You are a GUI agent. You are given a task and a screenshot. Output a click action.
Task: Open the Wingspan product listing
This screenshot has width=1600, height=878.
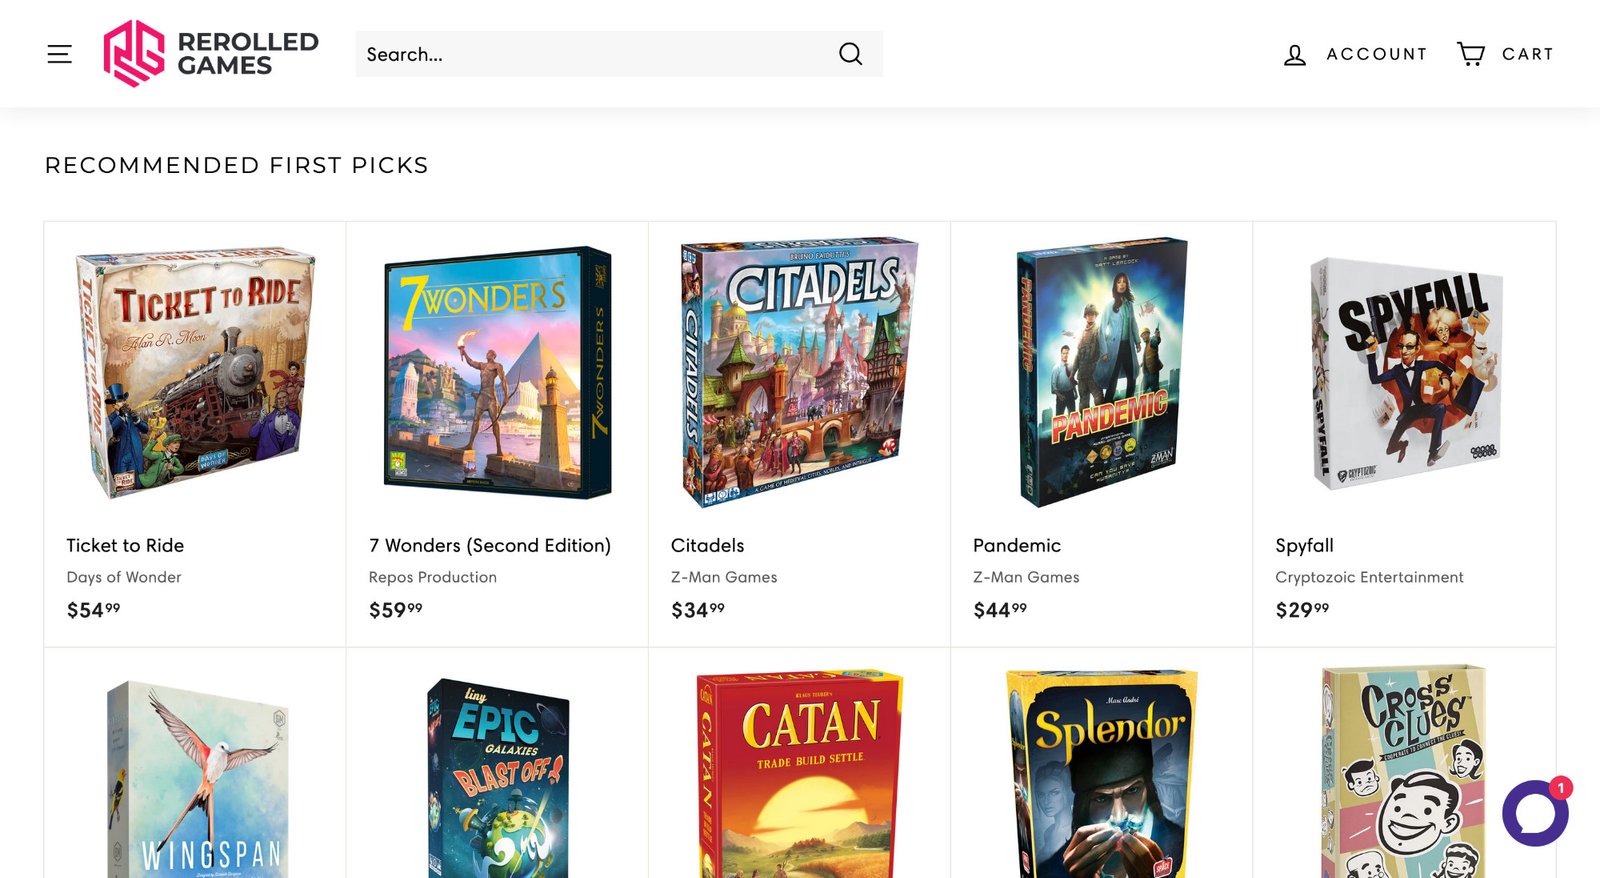click(196, 780)
